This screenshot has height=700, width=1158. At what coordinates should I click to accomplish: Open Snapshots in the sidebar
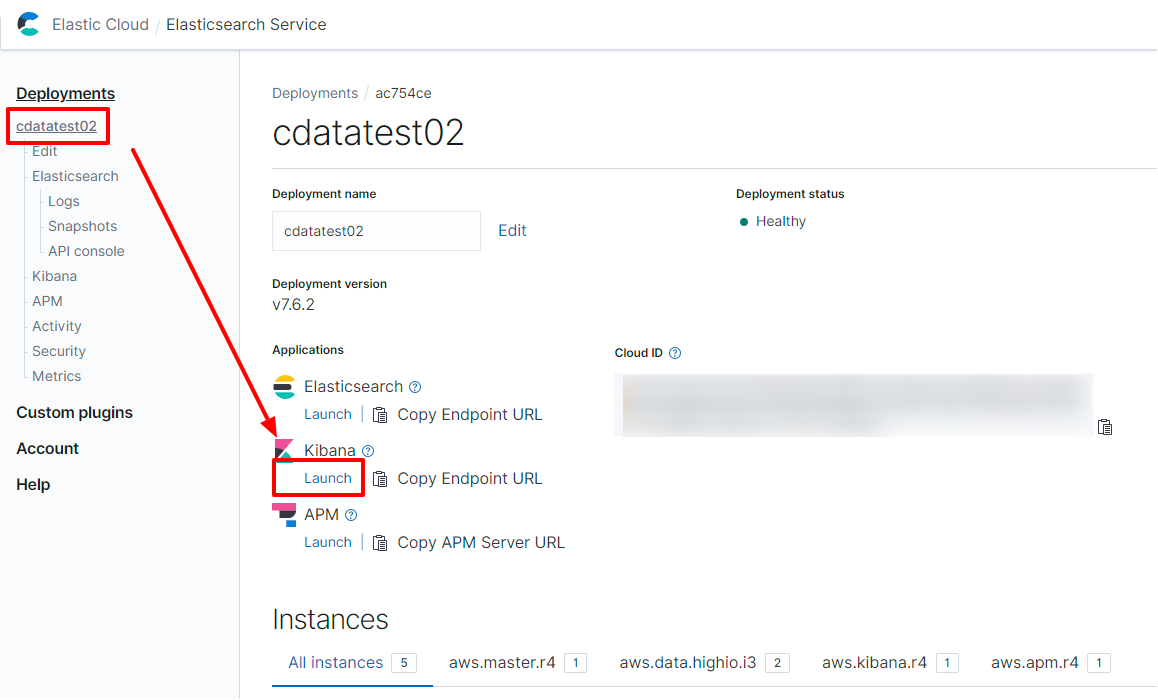(83, 227)
